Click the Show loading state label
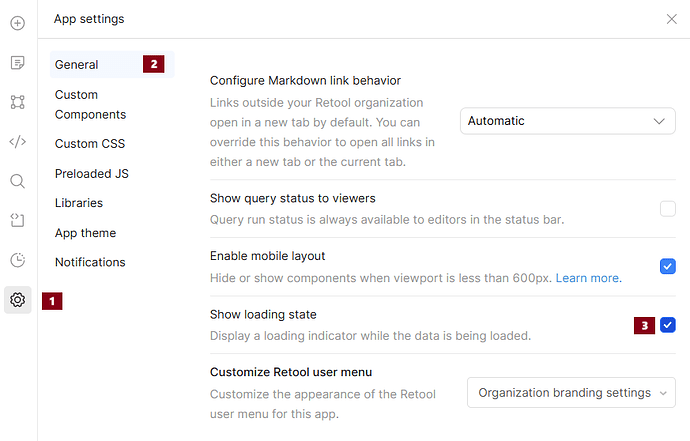This screenshot has width=690, height=441. pyautogui.click(x=263, y=314)
